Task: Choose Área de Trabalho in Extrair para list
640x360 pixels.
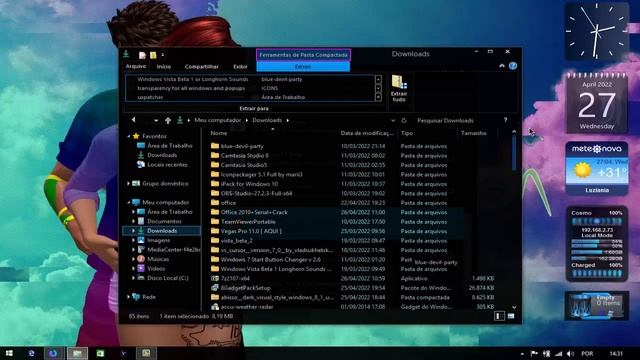Action: pos(283,97)
